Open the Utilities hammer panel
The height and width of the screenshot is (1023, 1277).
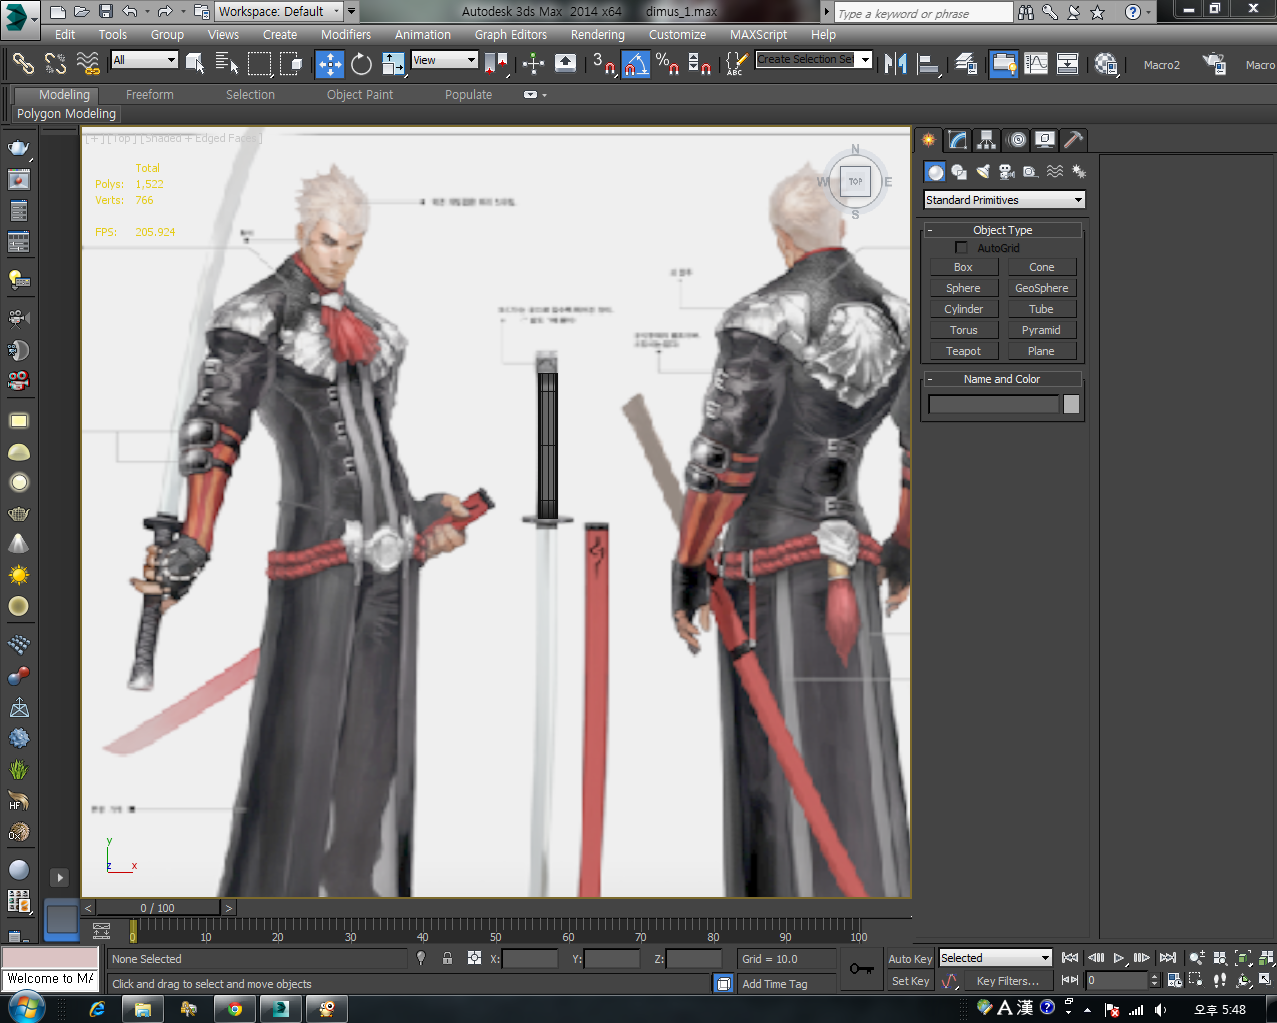(1073, 140)
